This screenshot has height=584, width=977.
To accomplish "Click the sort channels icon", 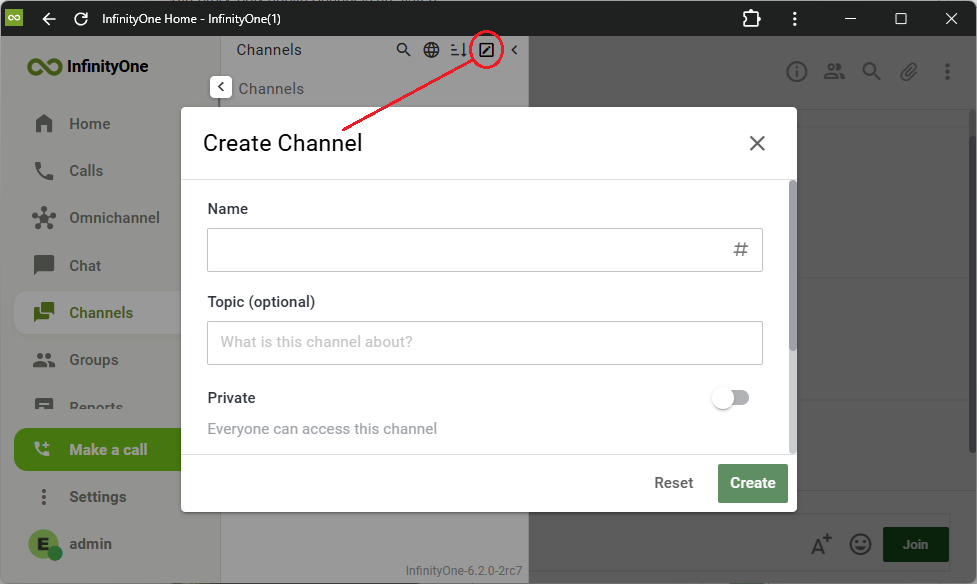I will coord(459,50).
